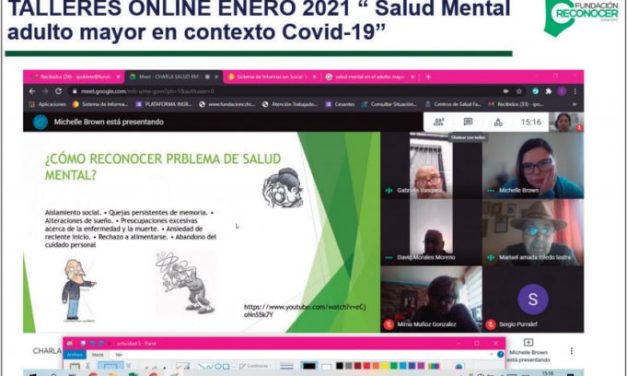Screen dimensions: 627x376
Task: Pick the yellow swatch in Paint palette
Action: [385, 366]
